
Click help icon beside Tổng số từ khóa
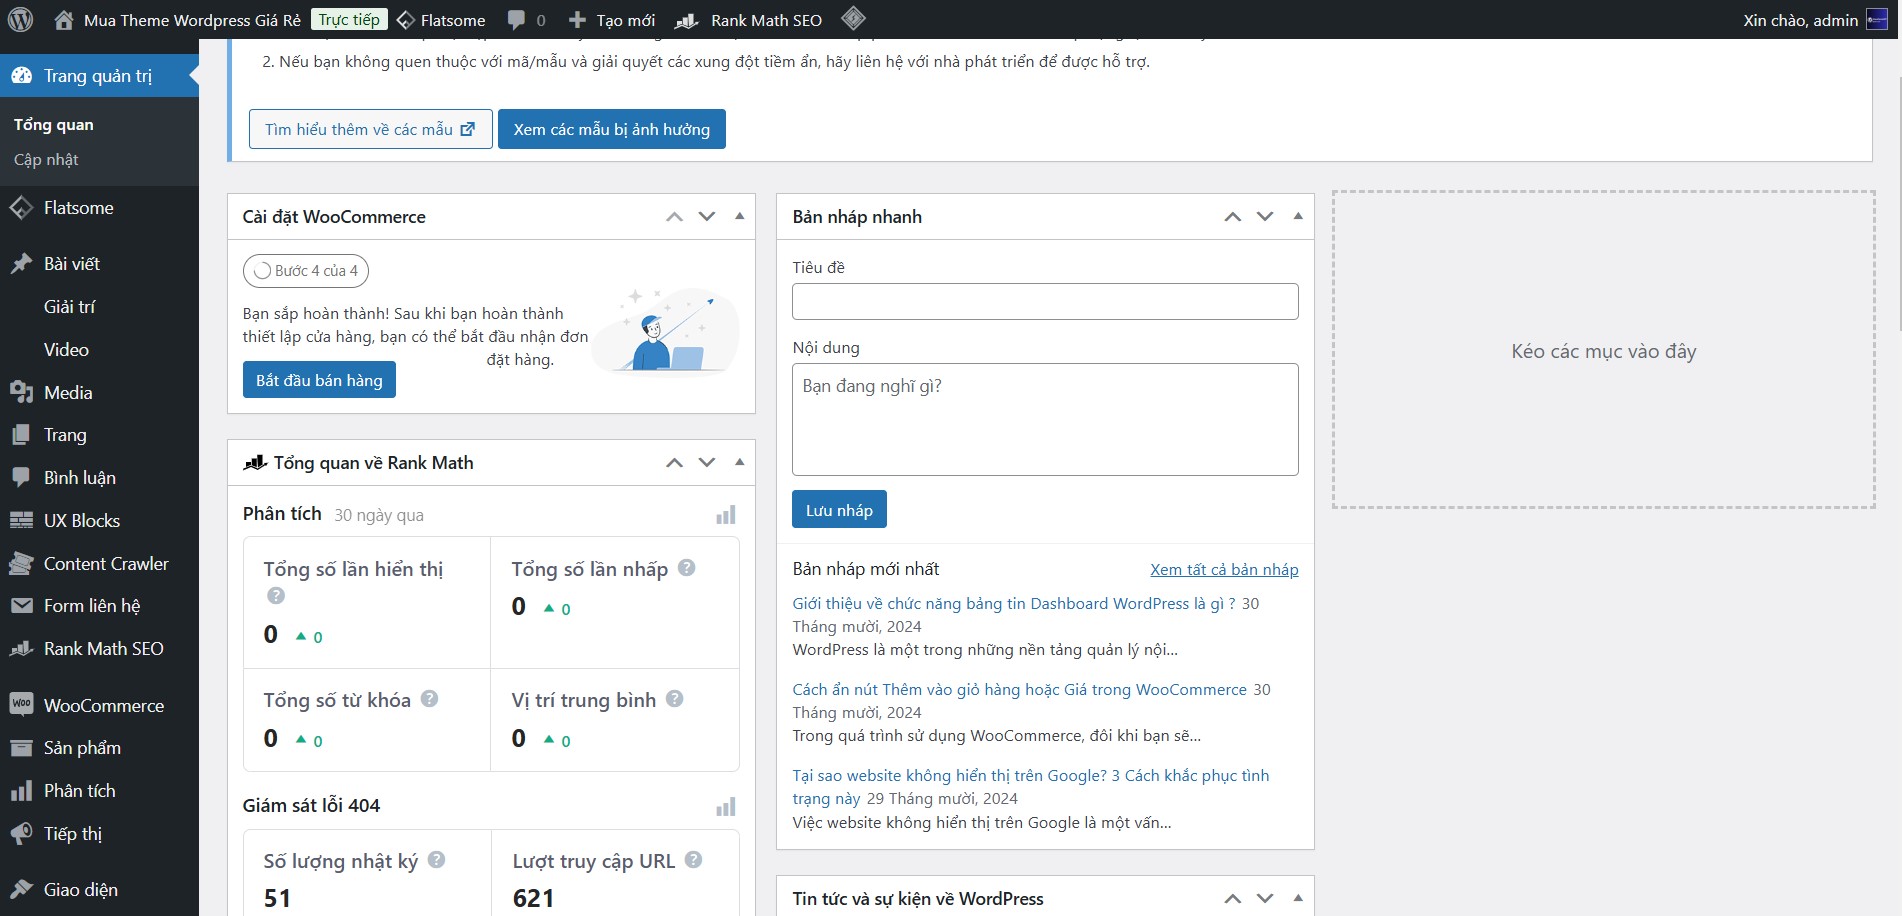coord(429,699)
